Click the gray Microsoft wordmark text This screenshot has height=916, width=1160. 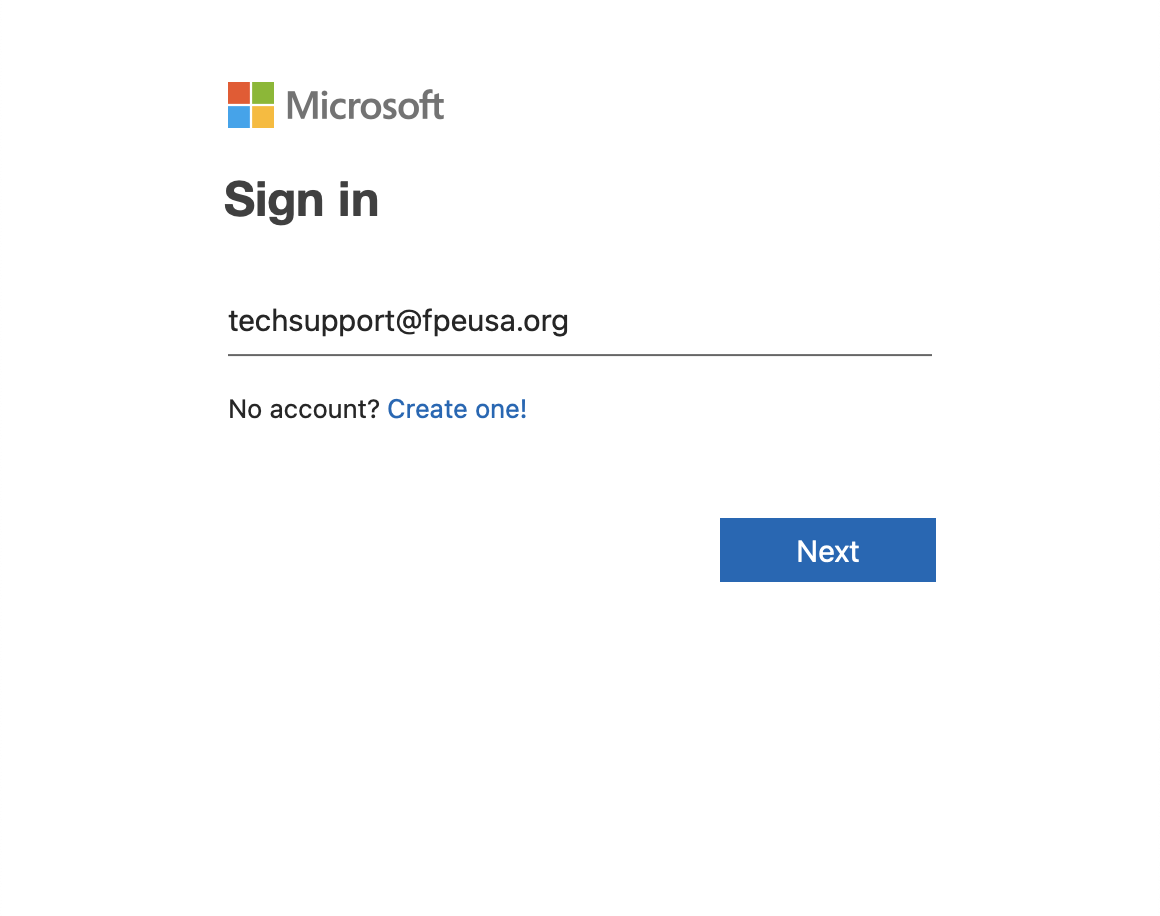(x=365, y=105)
